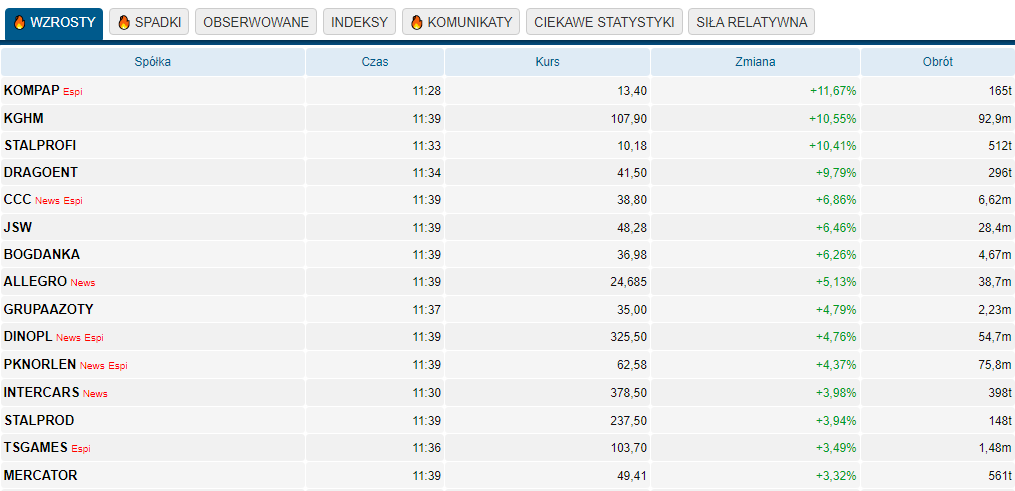Open the CIEKAWE STATYSTYKI tab

[x=604, y=22]
